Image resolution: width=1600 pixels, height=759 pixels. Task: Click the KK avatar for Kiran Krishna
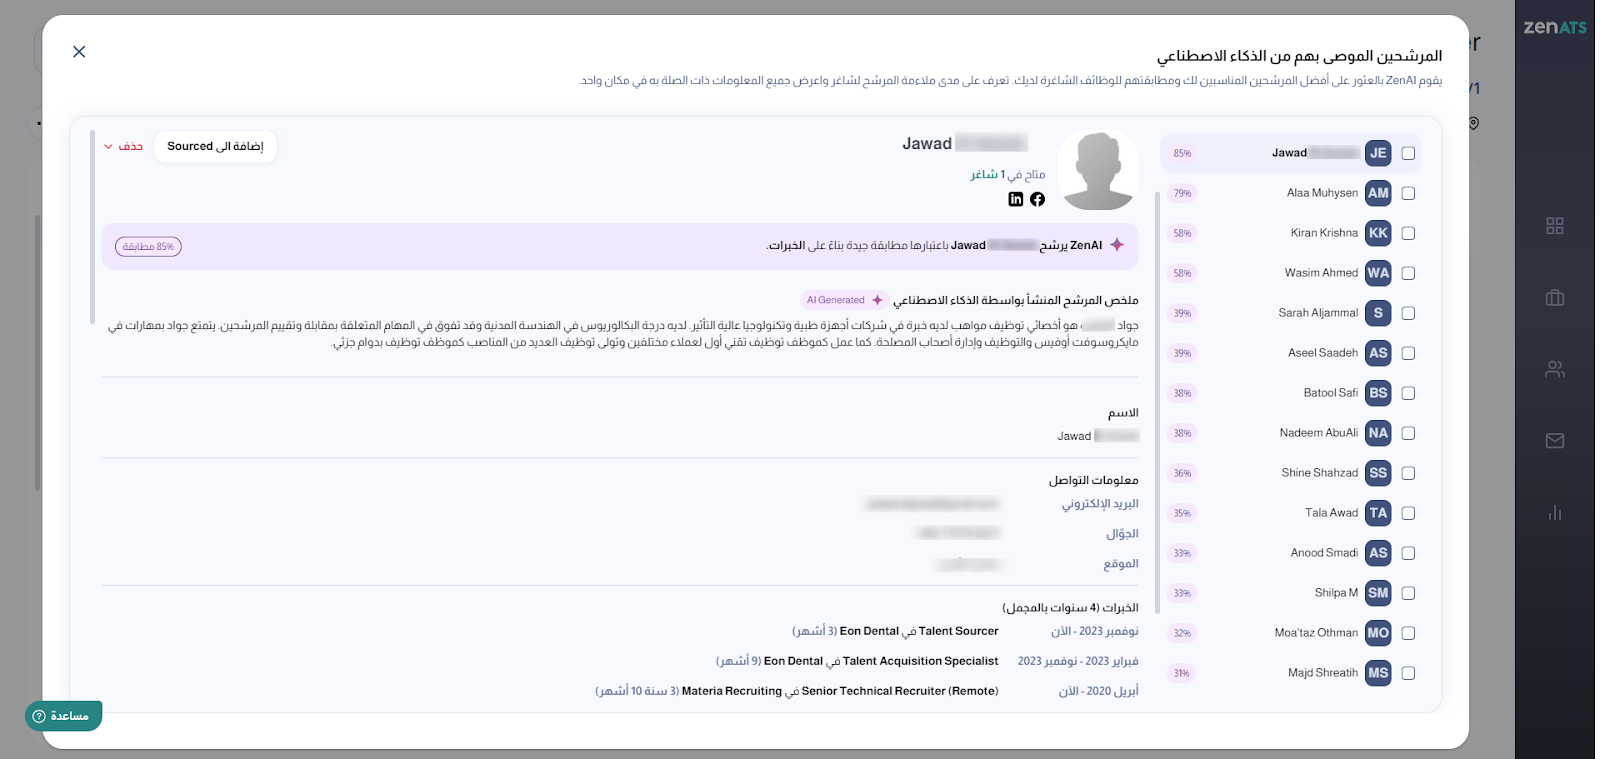click(1378, 233)
